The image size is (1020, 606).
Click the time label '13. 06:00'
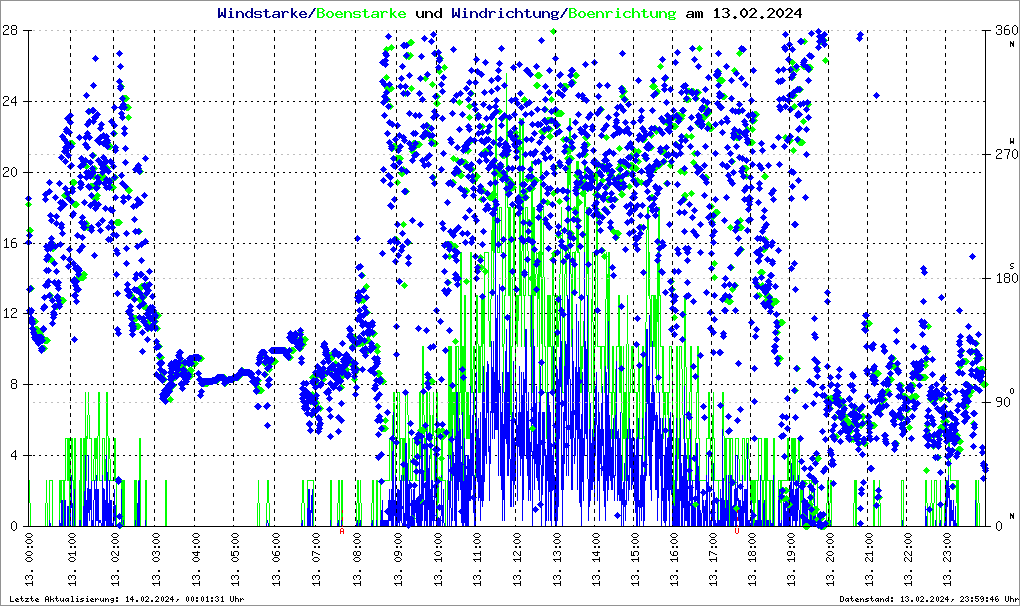coord(275,560)
